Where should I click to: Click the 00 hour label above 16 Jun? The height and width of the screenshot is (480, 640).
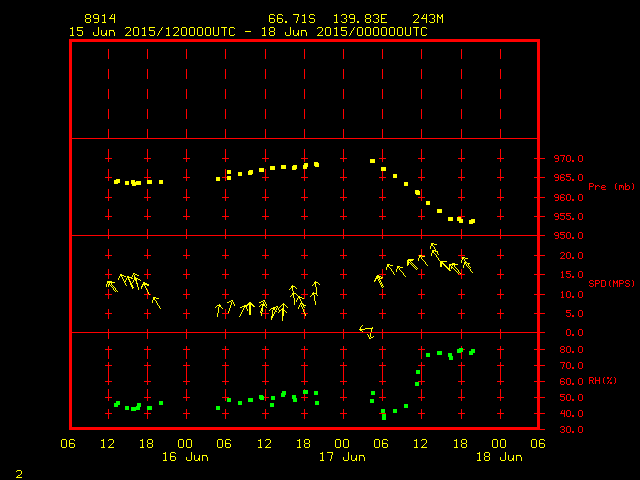tap(185, 444)
